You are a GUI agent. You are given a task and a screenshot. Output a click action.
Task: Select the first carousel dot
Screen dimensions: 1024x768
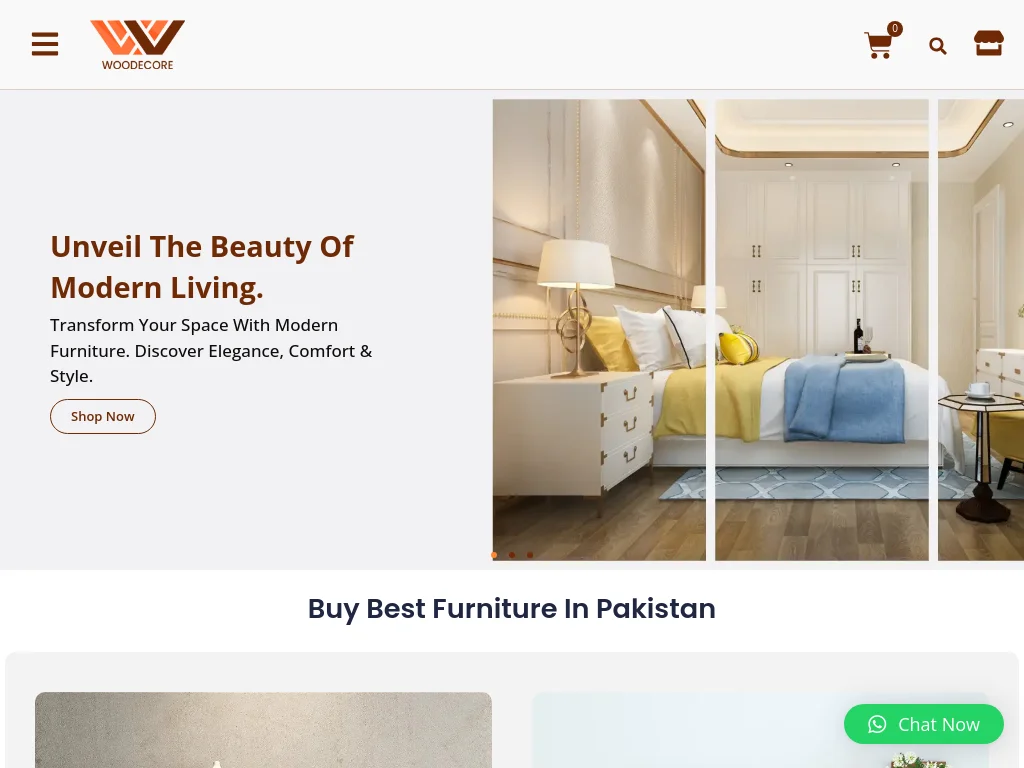point(494,555)
